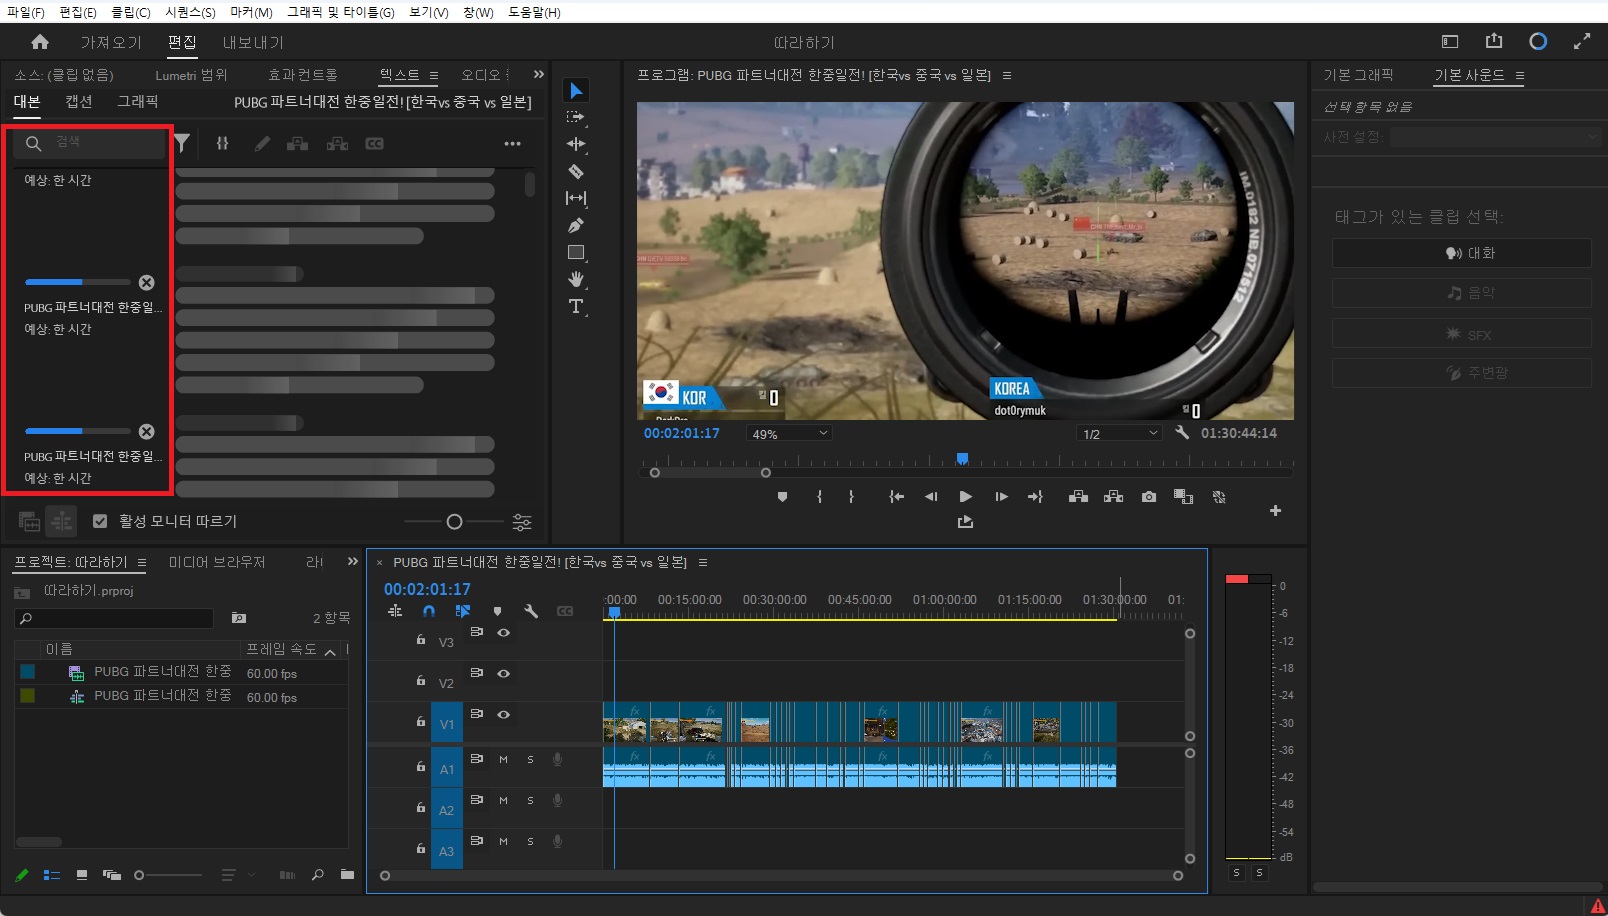Toggle A1 track target
The width and height of the screenshot is (1608, 916).
tap(447, 769)
